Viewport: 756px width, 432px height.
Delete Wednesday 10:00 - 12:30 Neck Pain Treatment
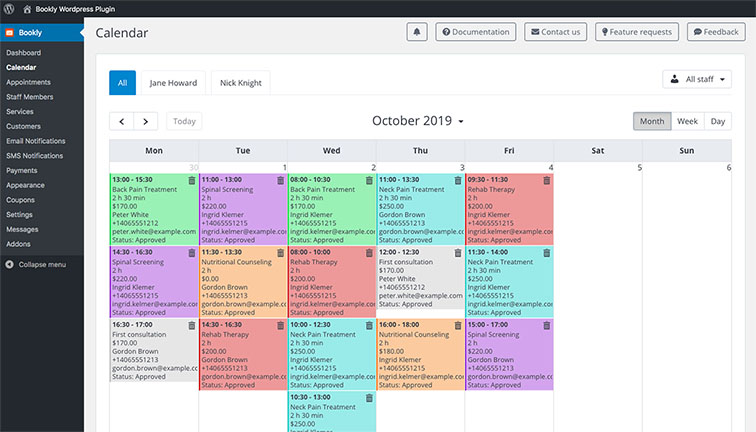point(369,325)
